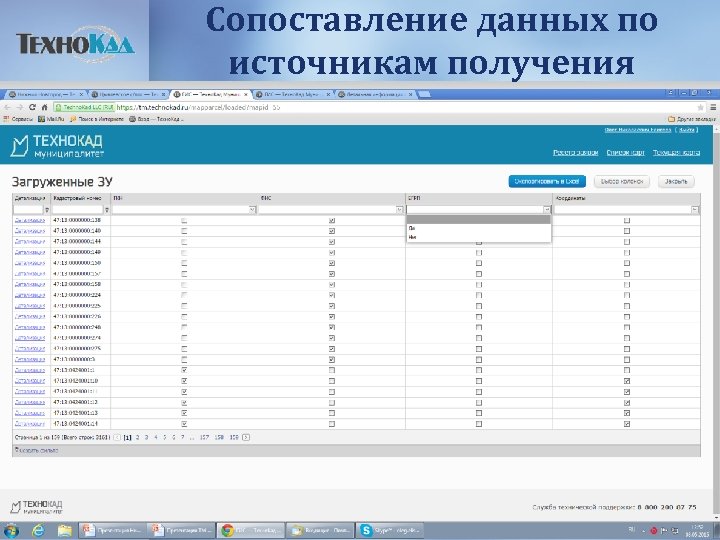Switch to the first PowerPoint taskbar window
Image resolution: width=720 pixels, height=540 pixels.
(x=112, y=530)
